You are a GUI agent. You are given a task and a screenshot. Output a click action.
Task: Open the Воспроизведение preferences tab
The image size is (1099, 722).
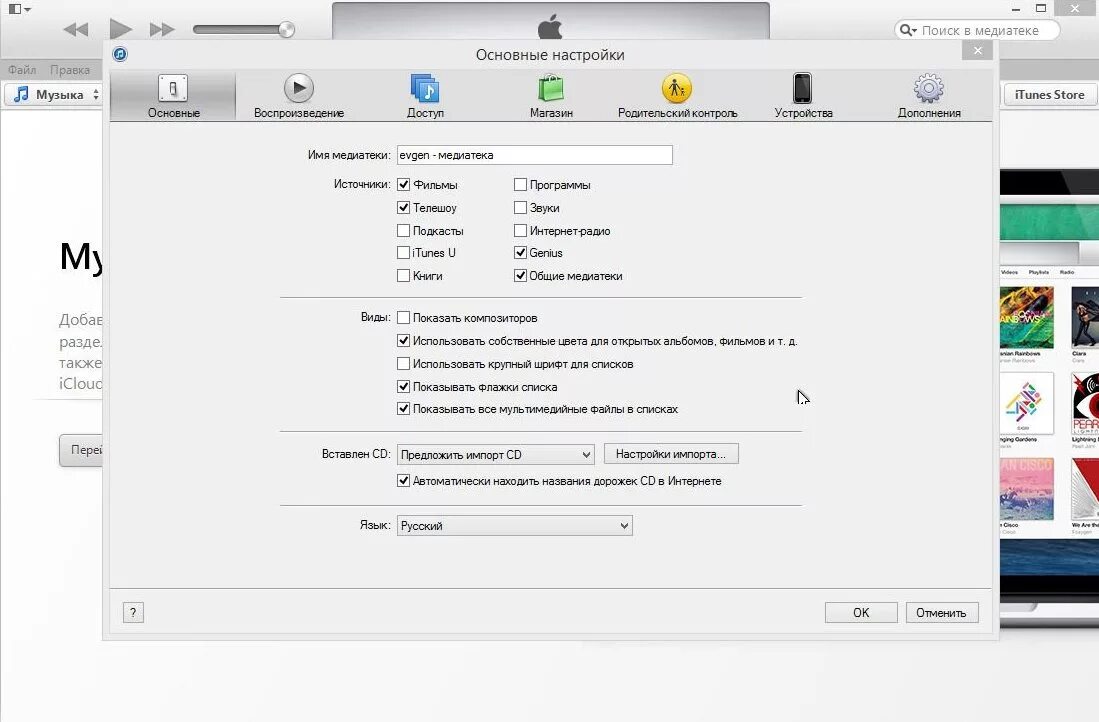click(299, 96)
